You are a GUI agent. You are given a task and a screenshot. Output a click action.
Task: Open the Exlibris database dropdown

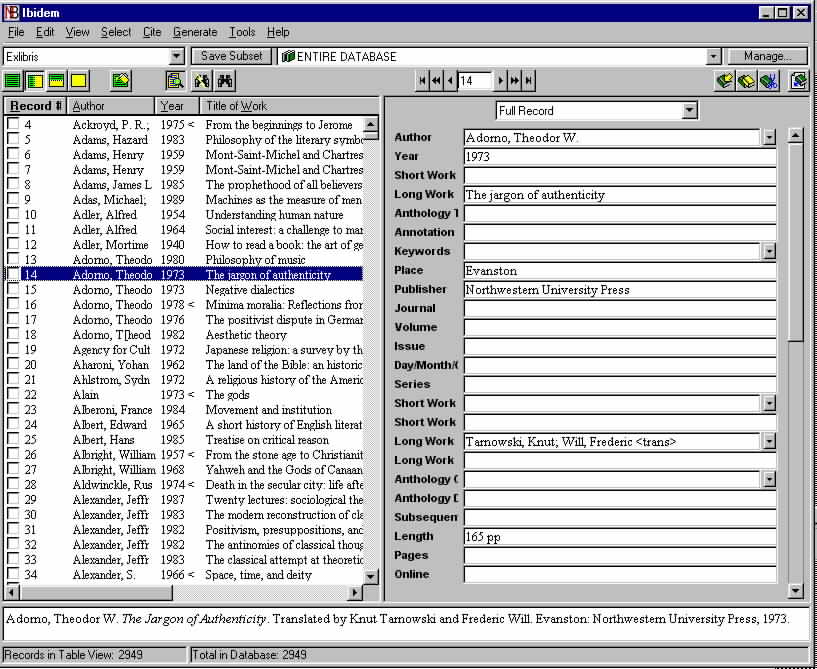pos(177,56)
